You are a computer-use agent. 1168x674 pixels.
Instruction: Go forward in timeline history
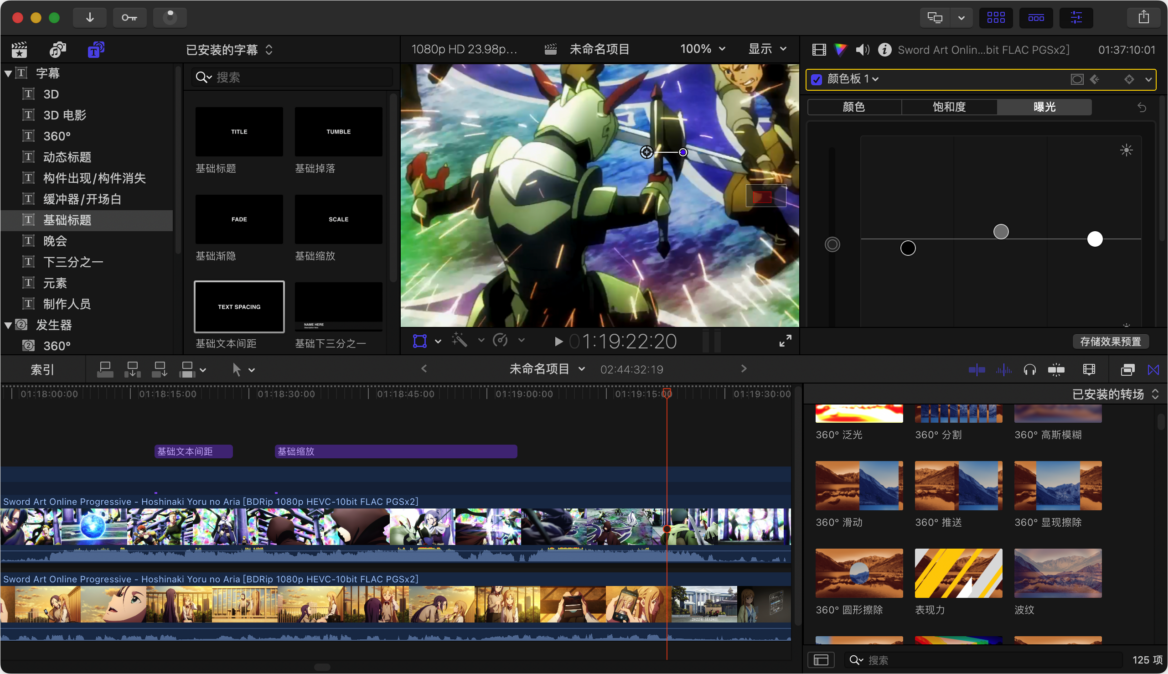point(743,369)
